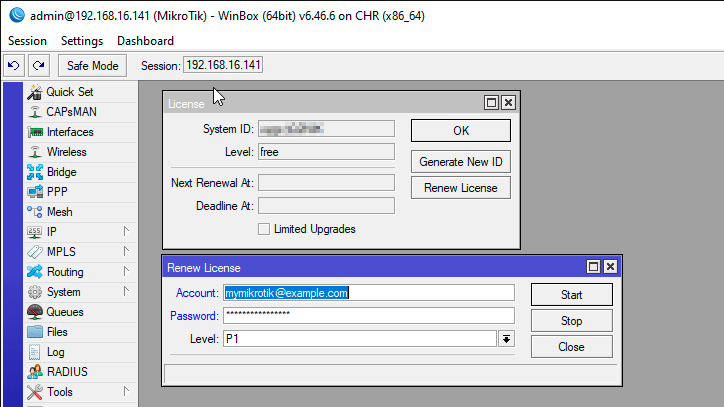Screen dimensions: 724x407
Task: Expand the Routing submenu arrow
Action: coord(126,271)
